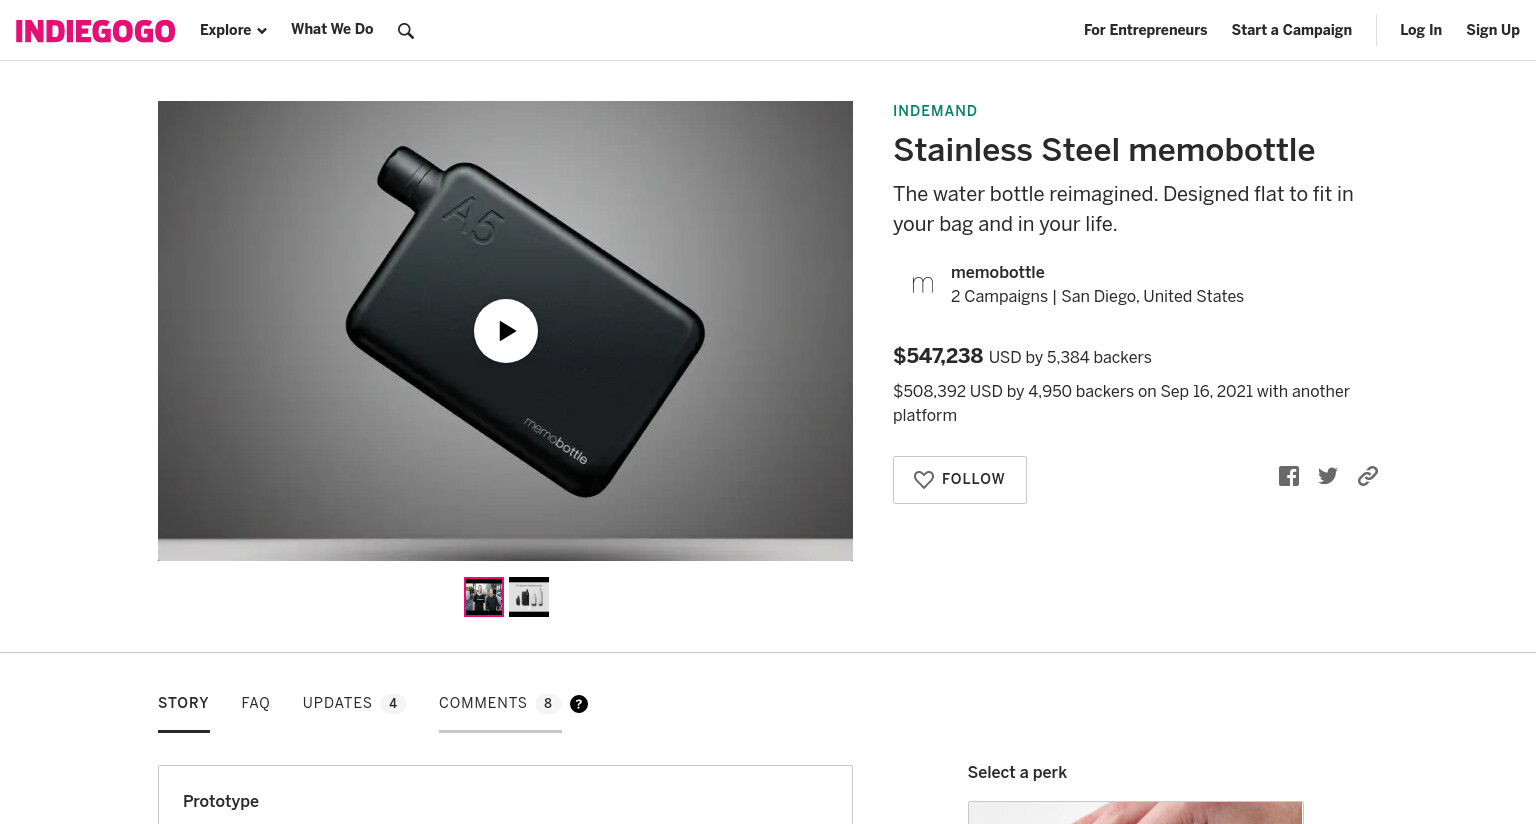The height and width of the screenshot is (824, 1536).
Task: View the Comments tab
Action: tap(499, 703)
